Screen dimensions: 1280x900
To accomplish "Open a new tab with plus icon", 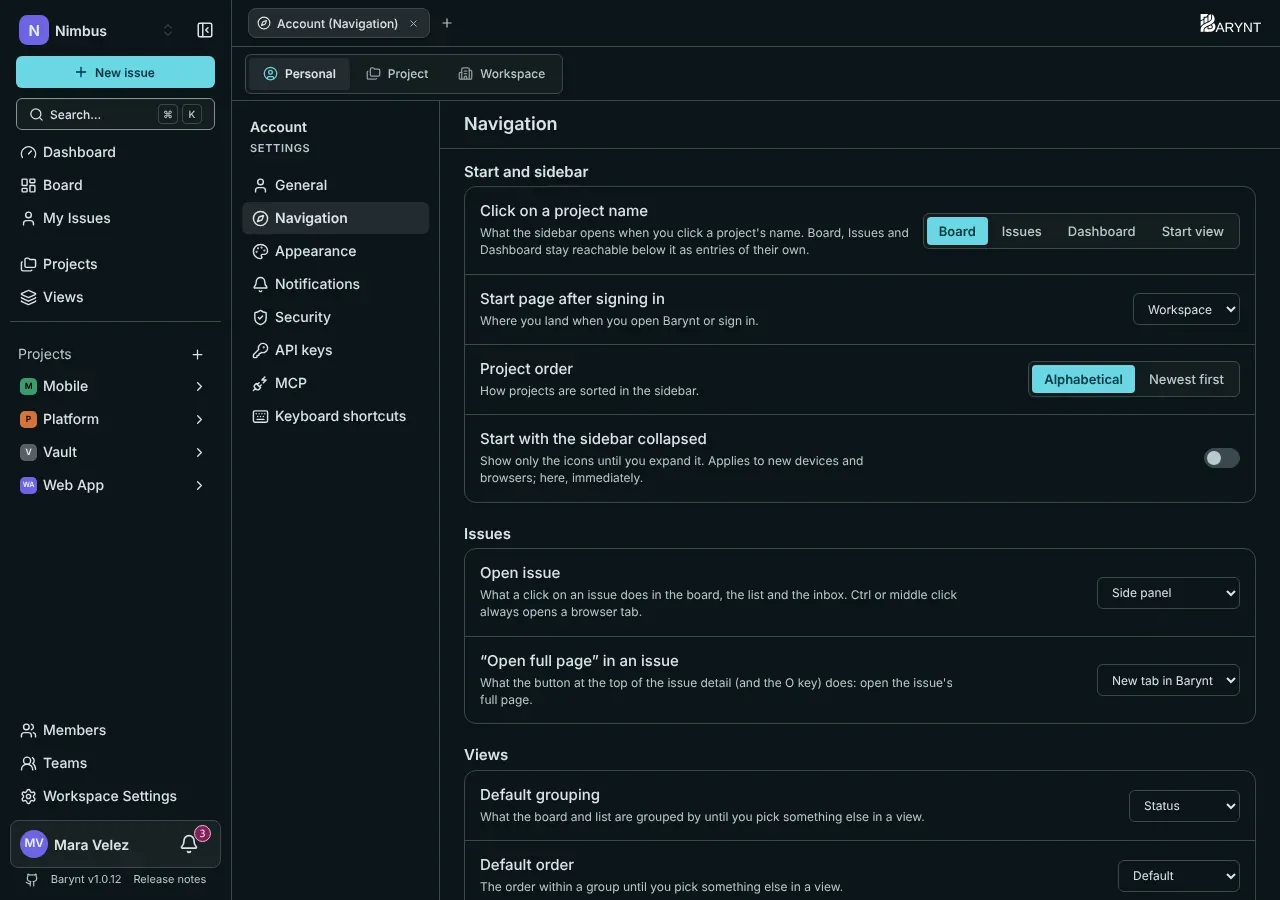I will (447, 23).
